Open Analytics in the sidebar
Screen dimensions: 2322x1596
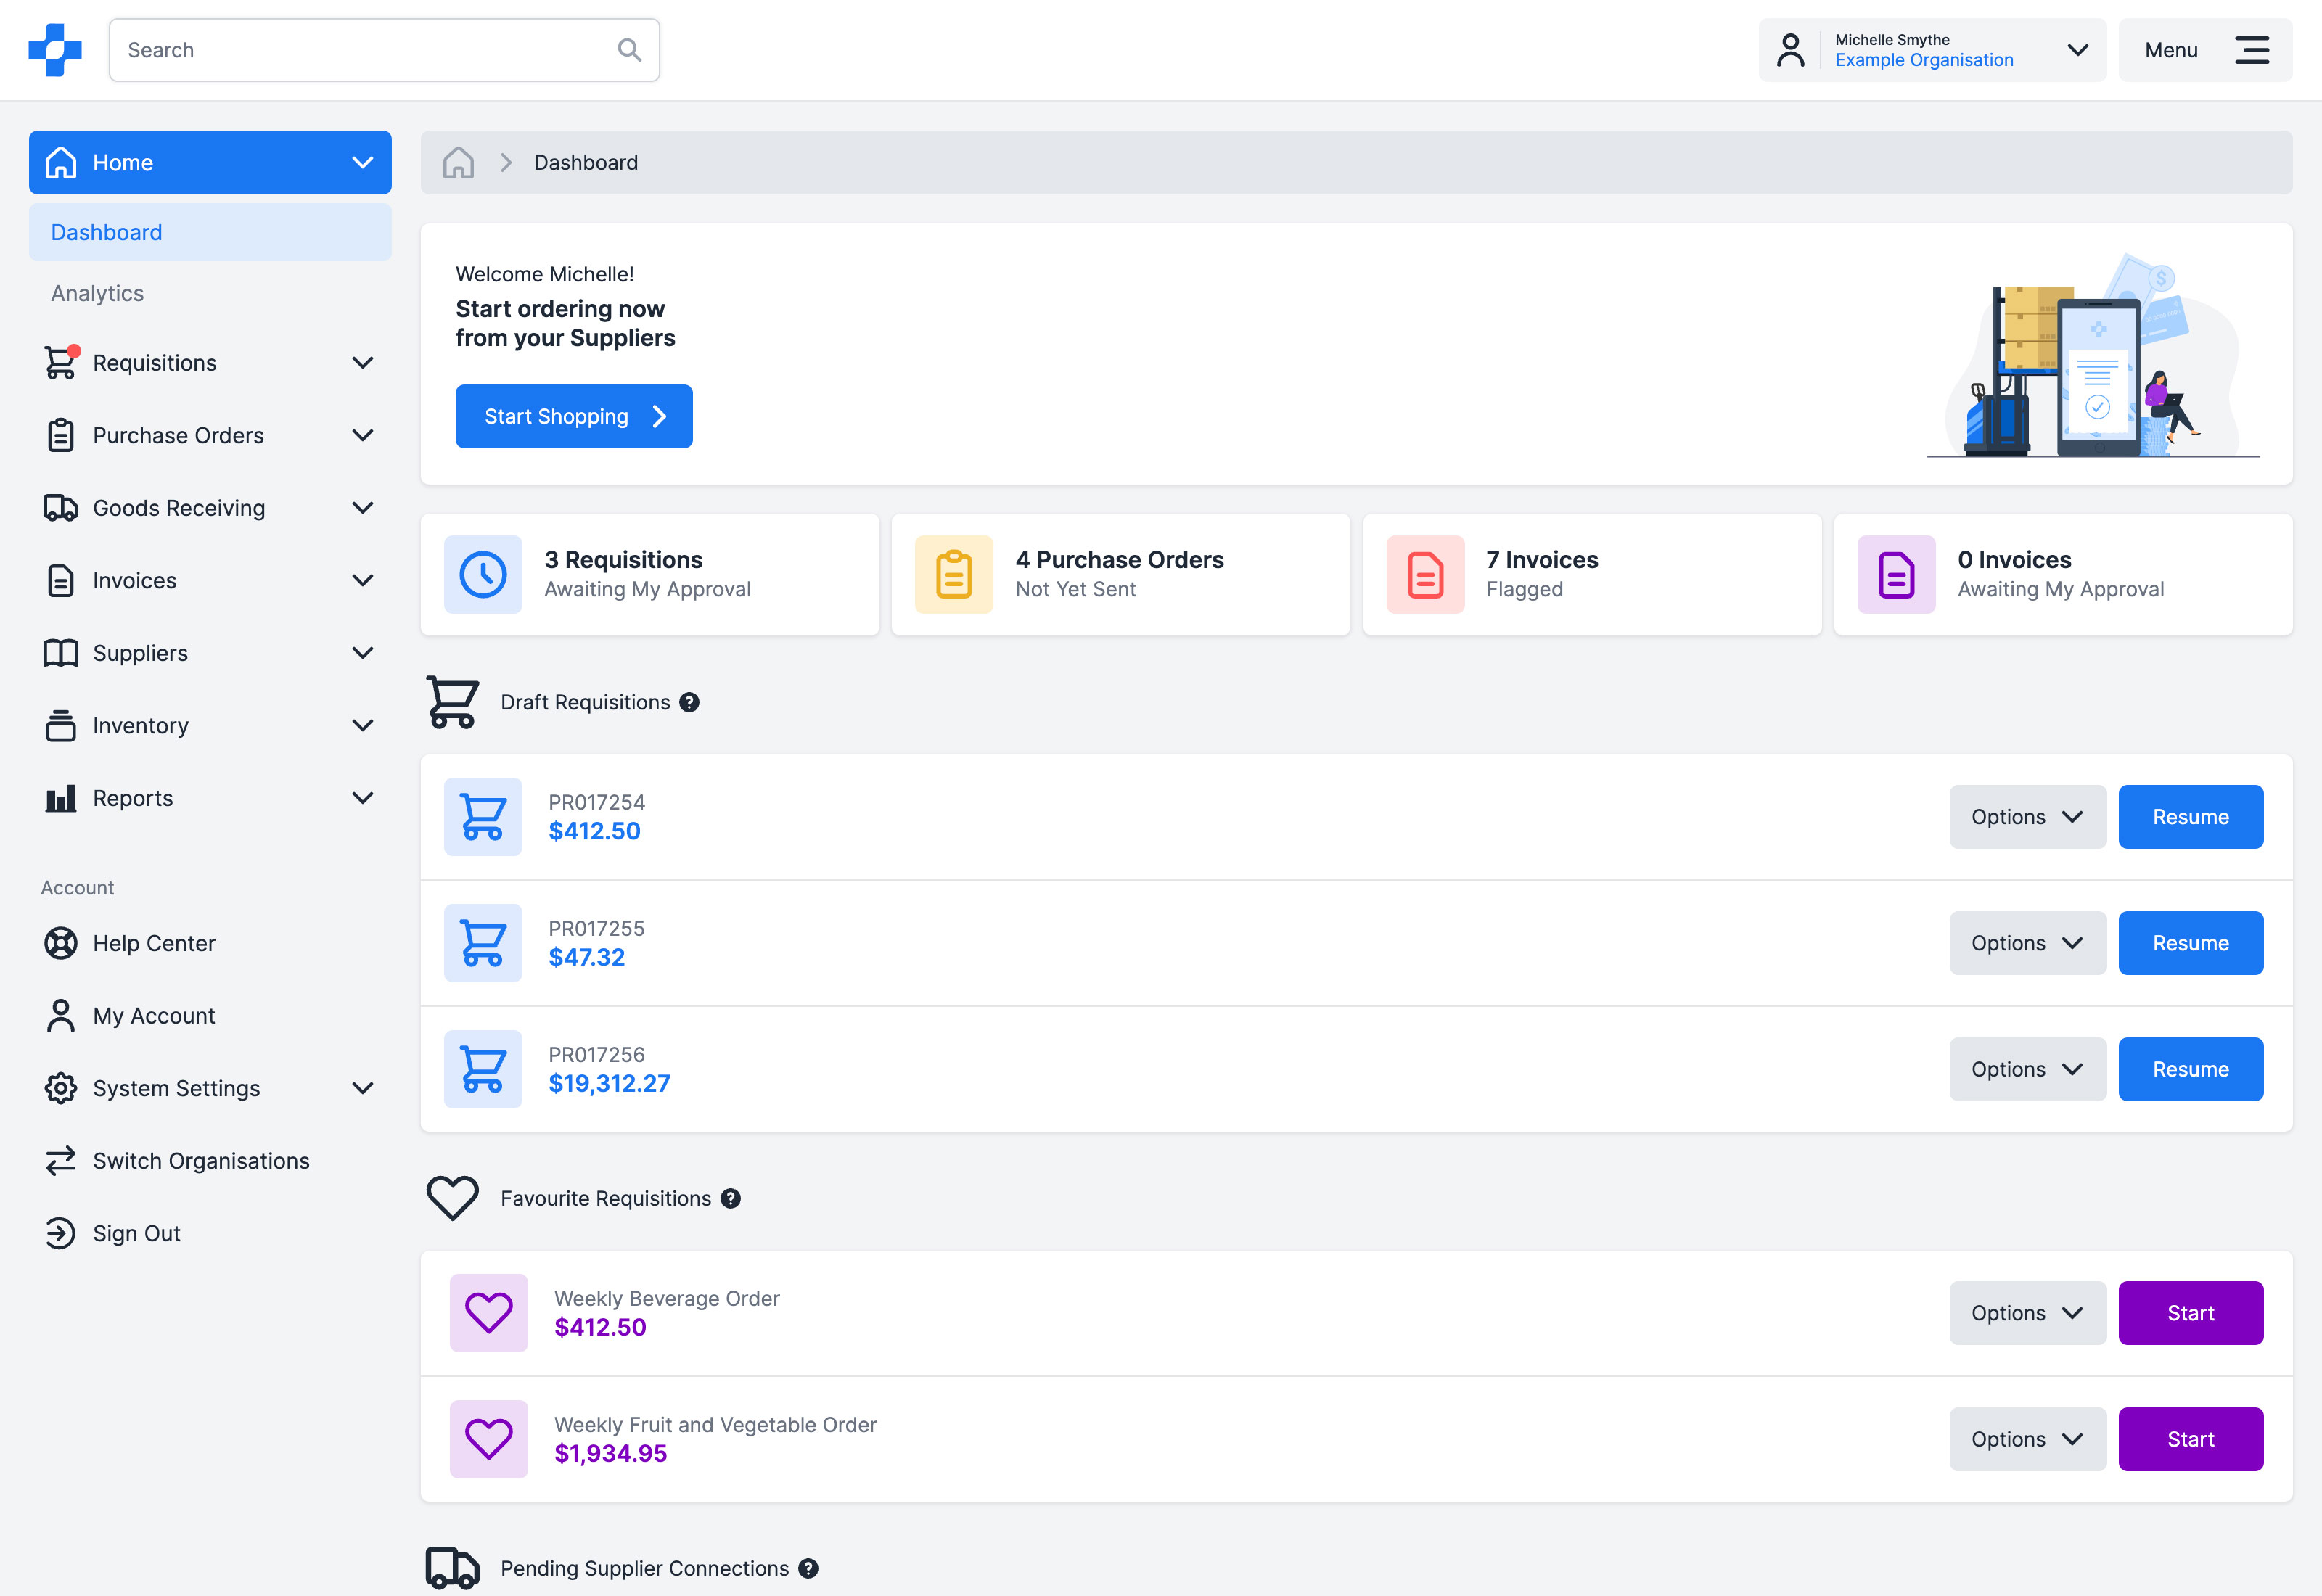(x=98, y=293)
